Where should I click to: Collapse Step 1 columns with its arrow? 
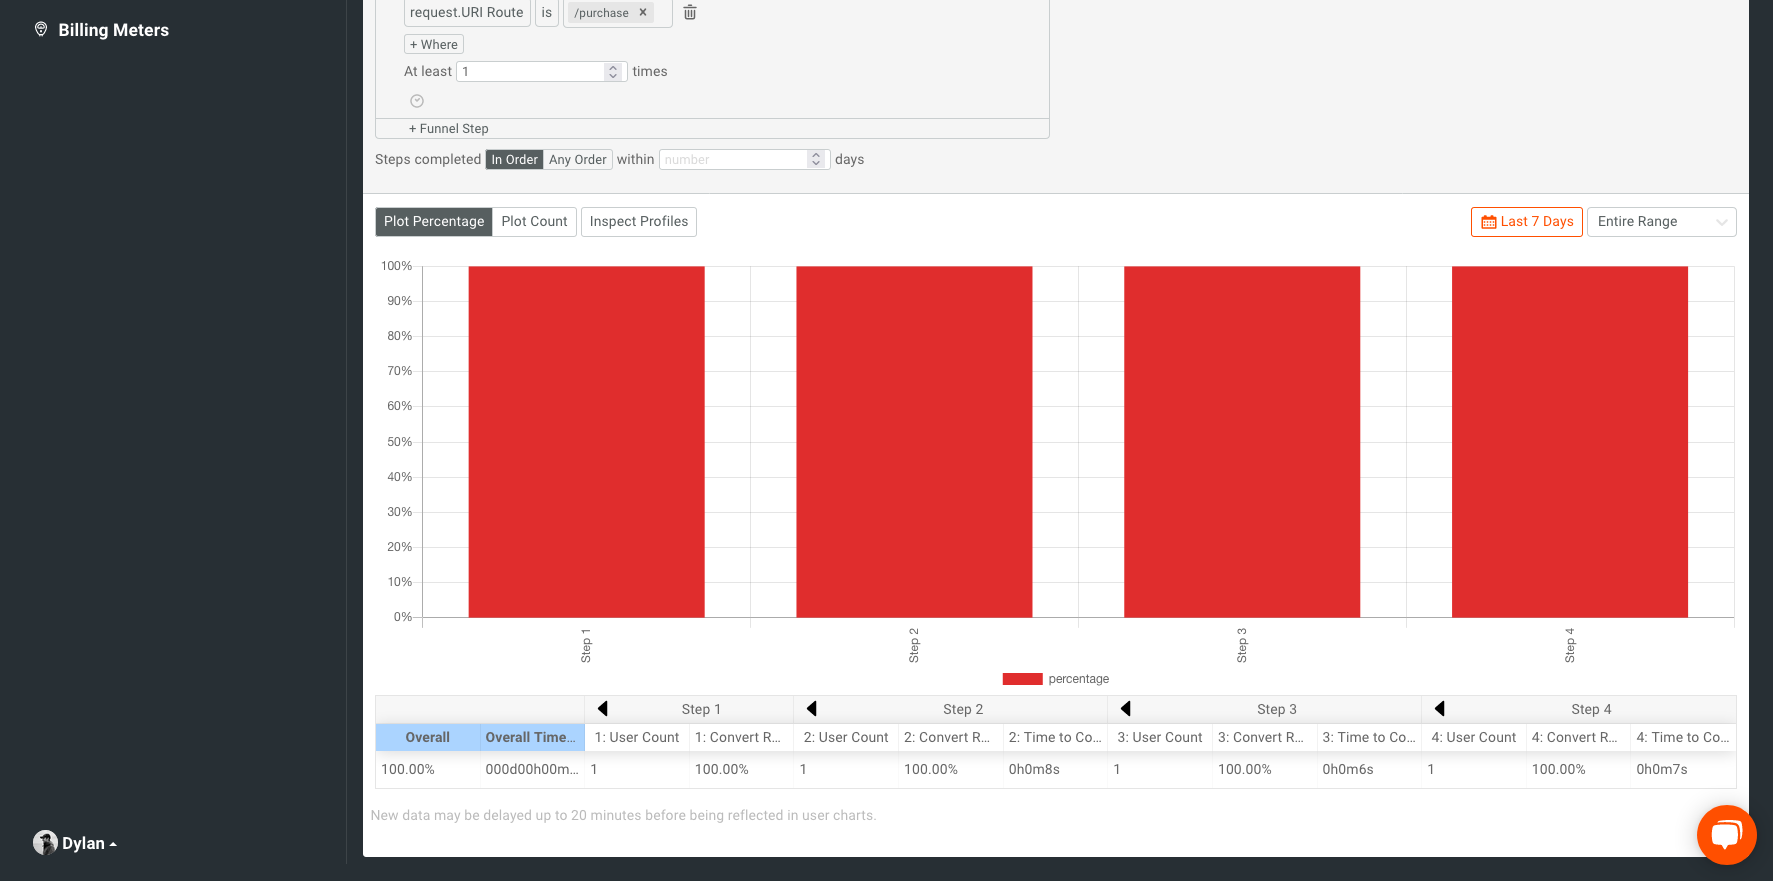603,709
